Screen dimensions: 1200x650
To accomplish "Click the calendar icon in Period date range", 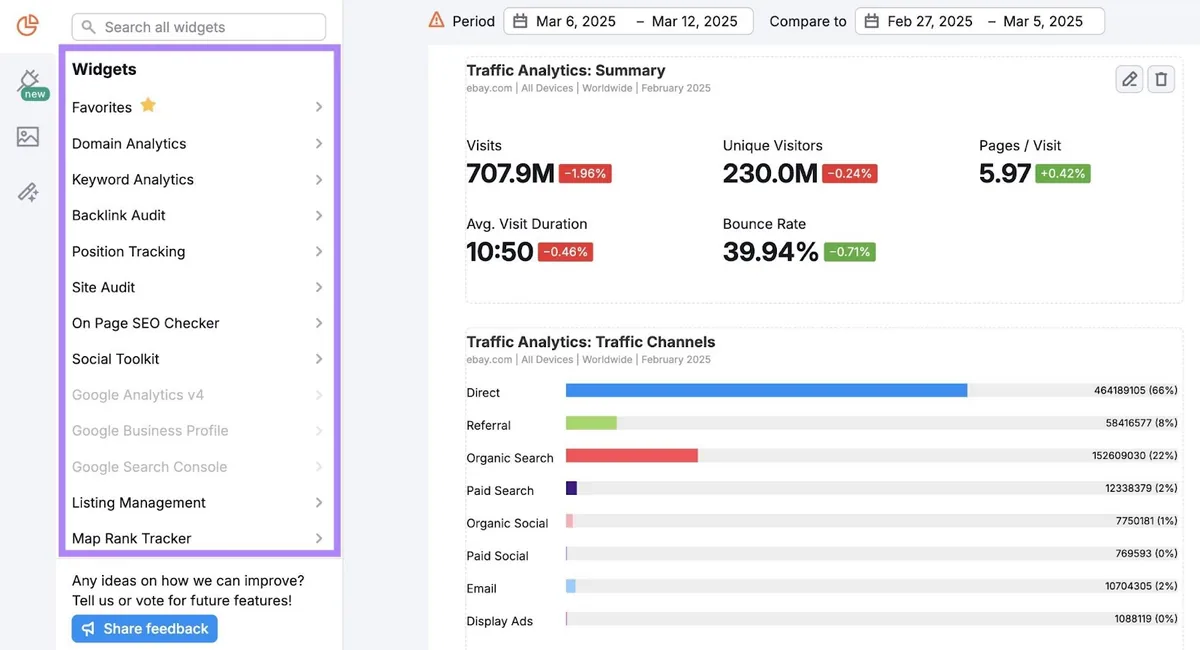I will tap(520, 21).
